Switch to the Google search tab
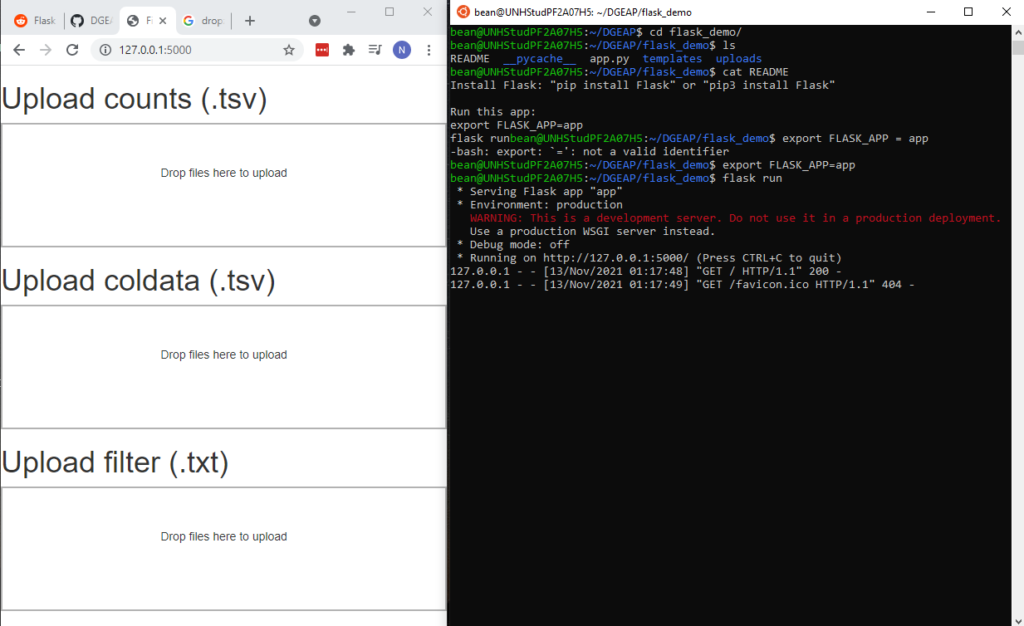This screenshot has height=626, width=1024. tap(202, 20)
